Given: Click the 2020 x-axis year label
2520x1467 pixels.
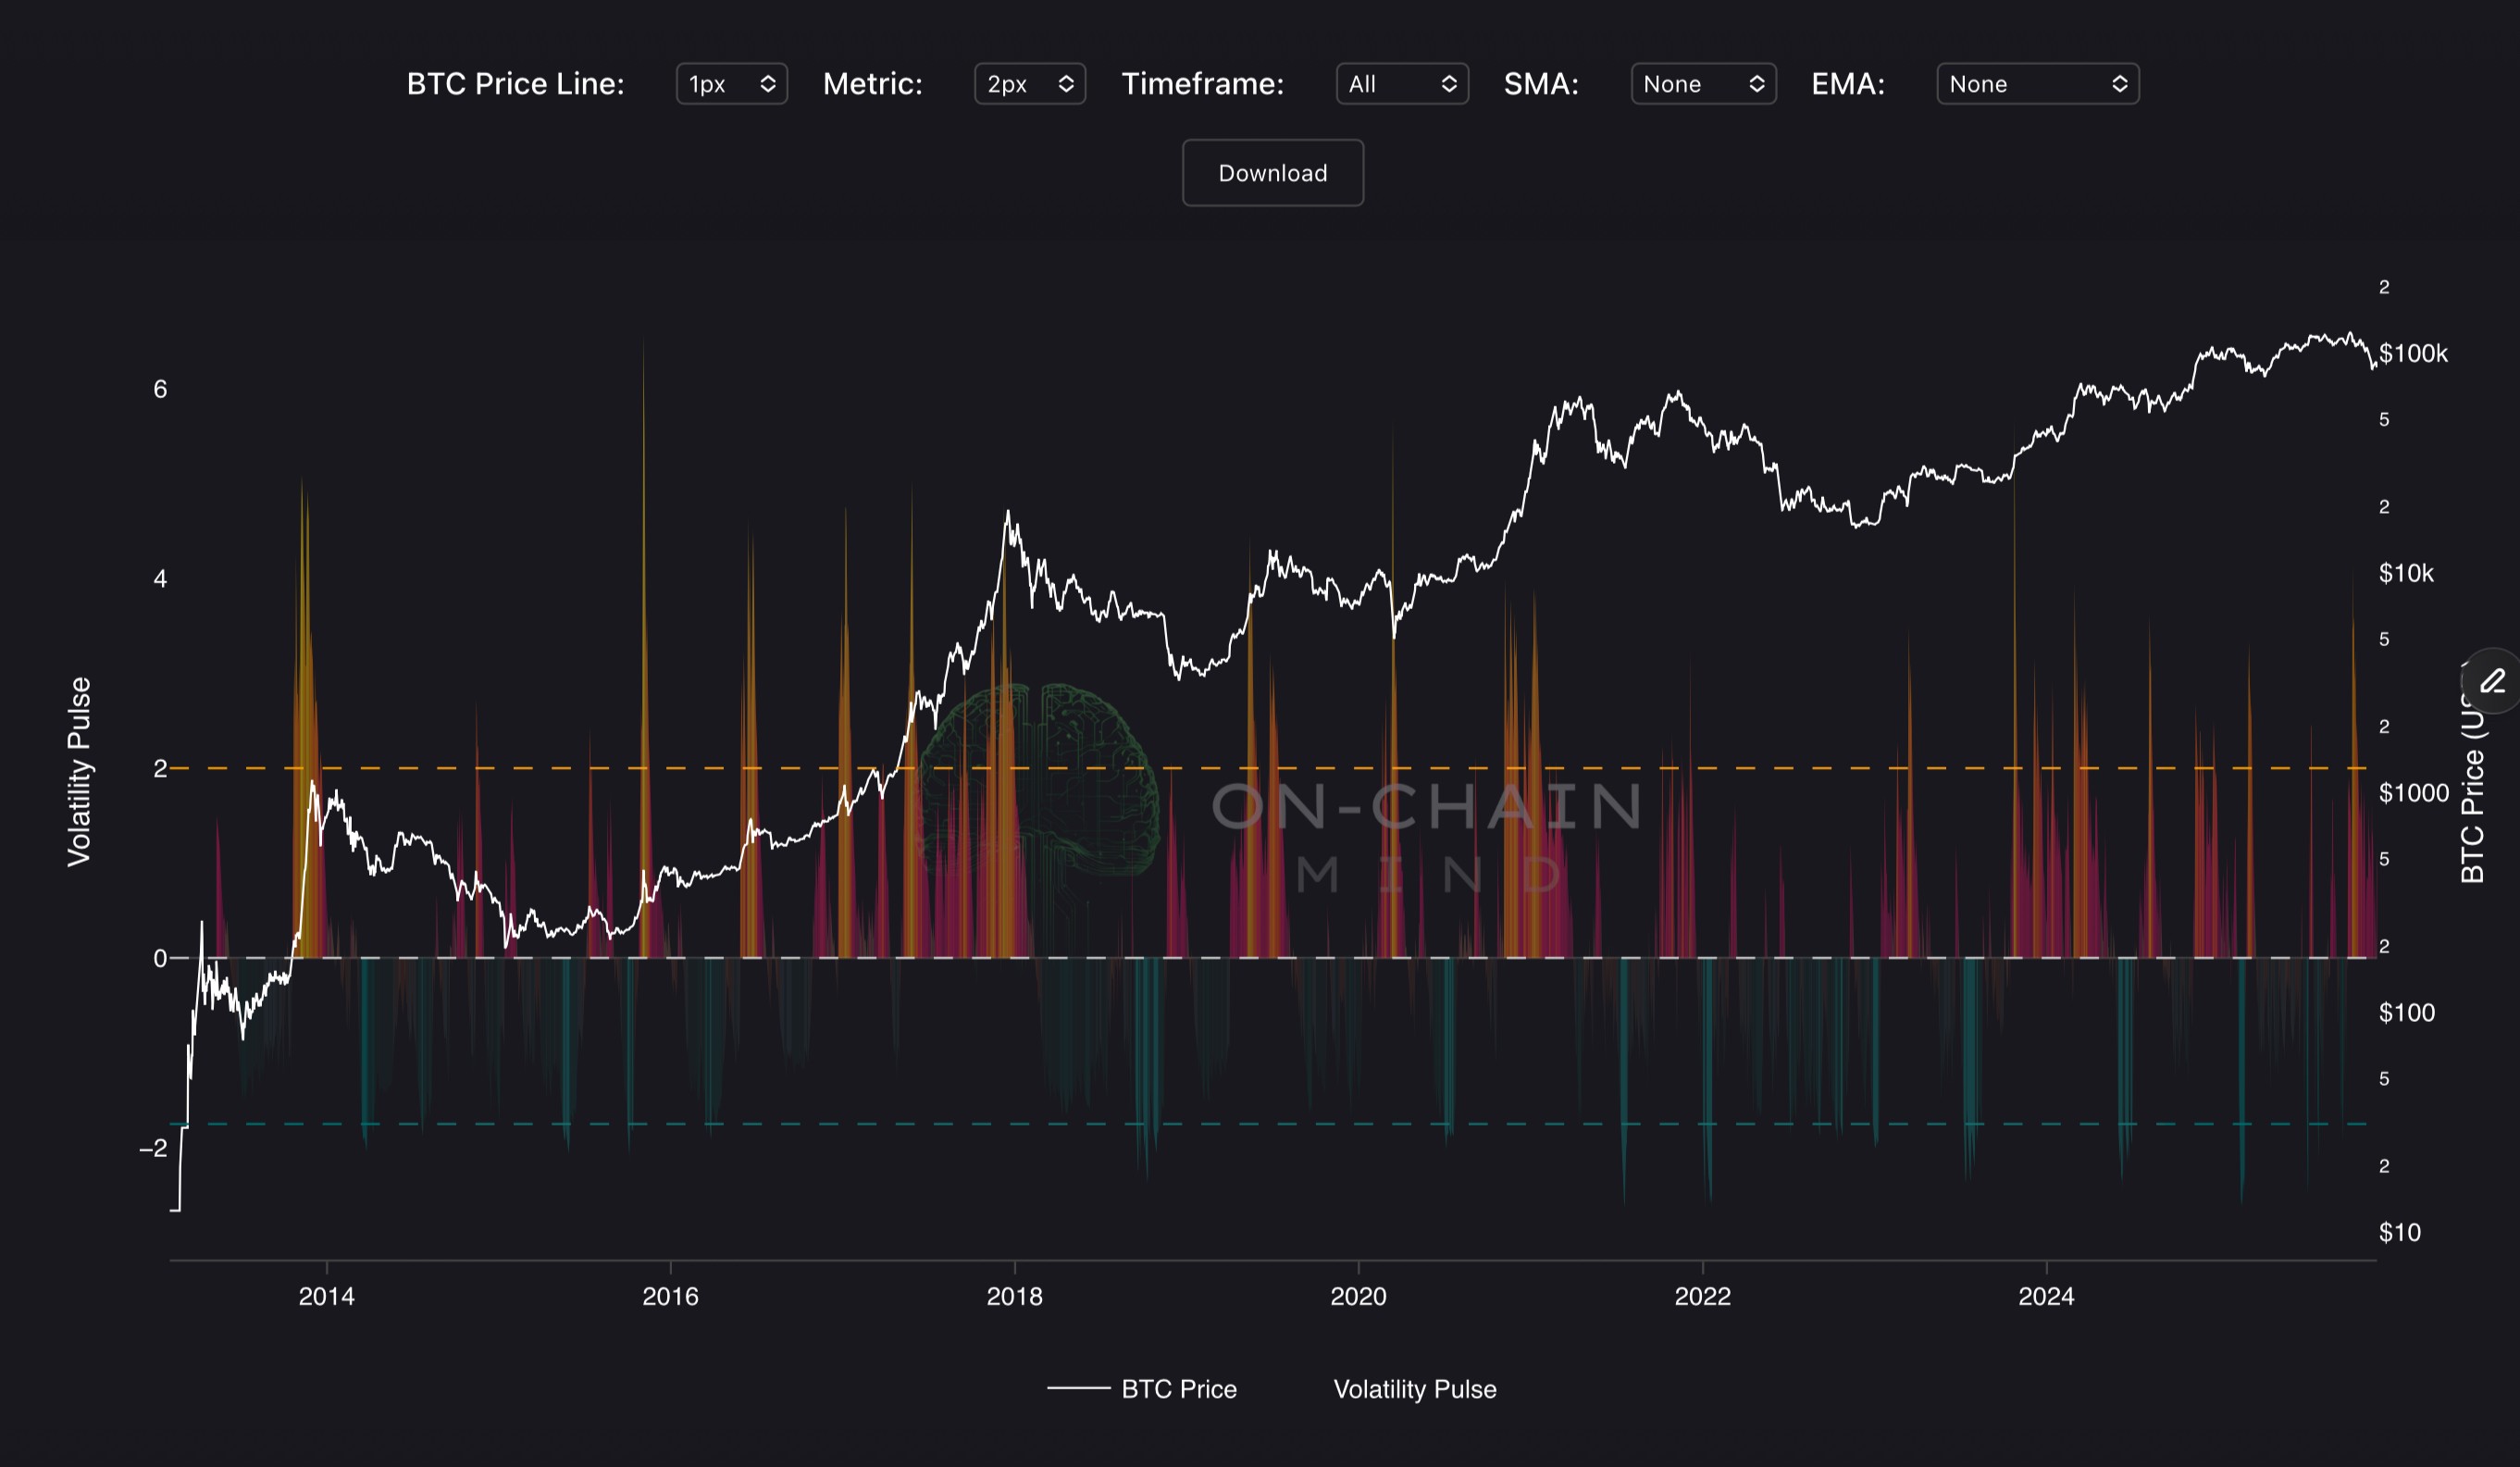Looking at the screenshot, I should 1357,1296.
